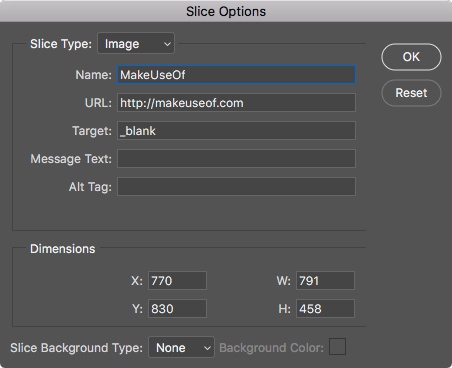Viewport: 452px width, 368px height.
Task: Click the empty Alt Tag field
Action: (236, 187)
